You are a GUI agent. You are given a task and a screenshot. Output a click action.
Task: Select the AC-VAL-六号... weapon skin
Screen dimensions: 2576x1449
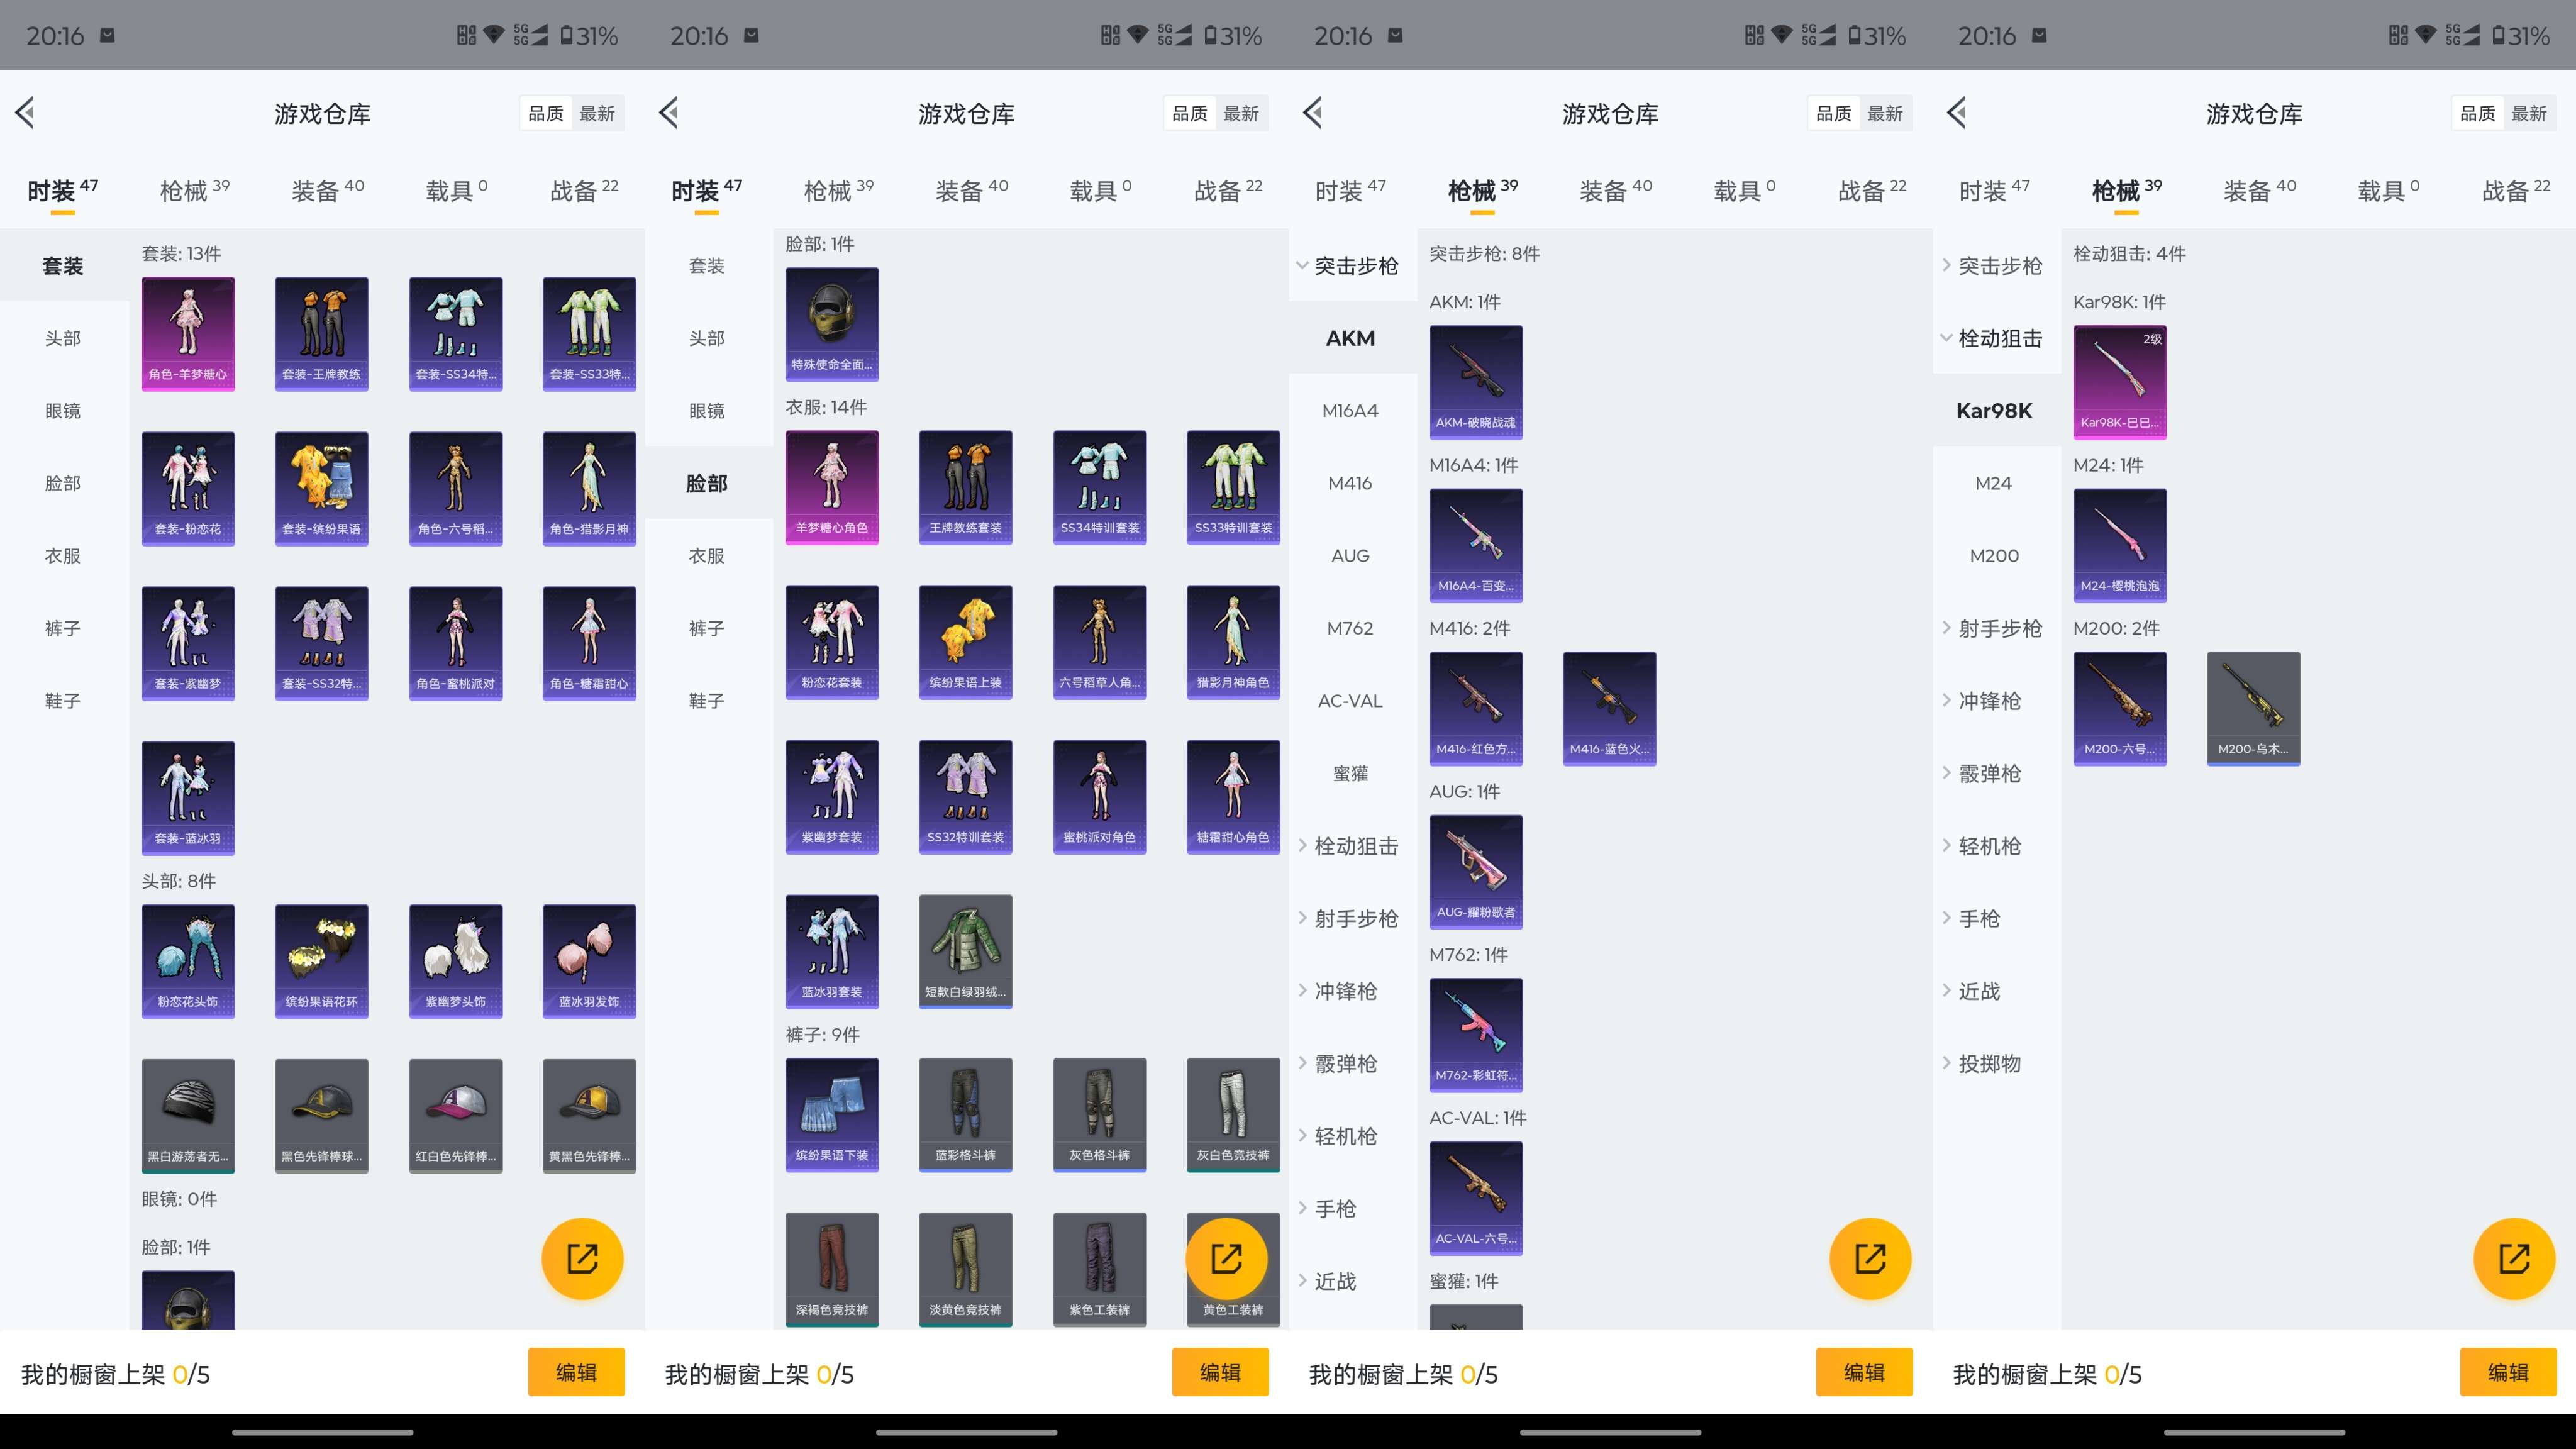(1476, 1198)
